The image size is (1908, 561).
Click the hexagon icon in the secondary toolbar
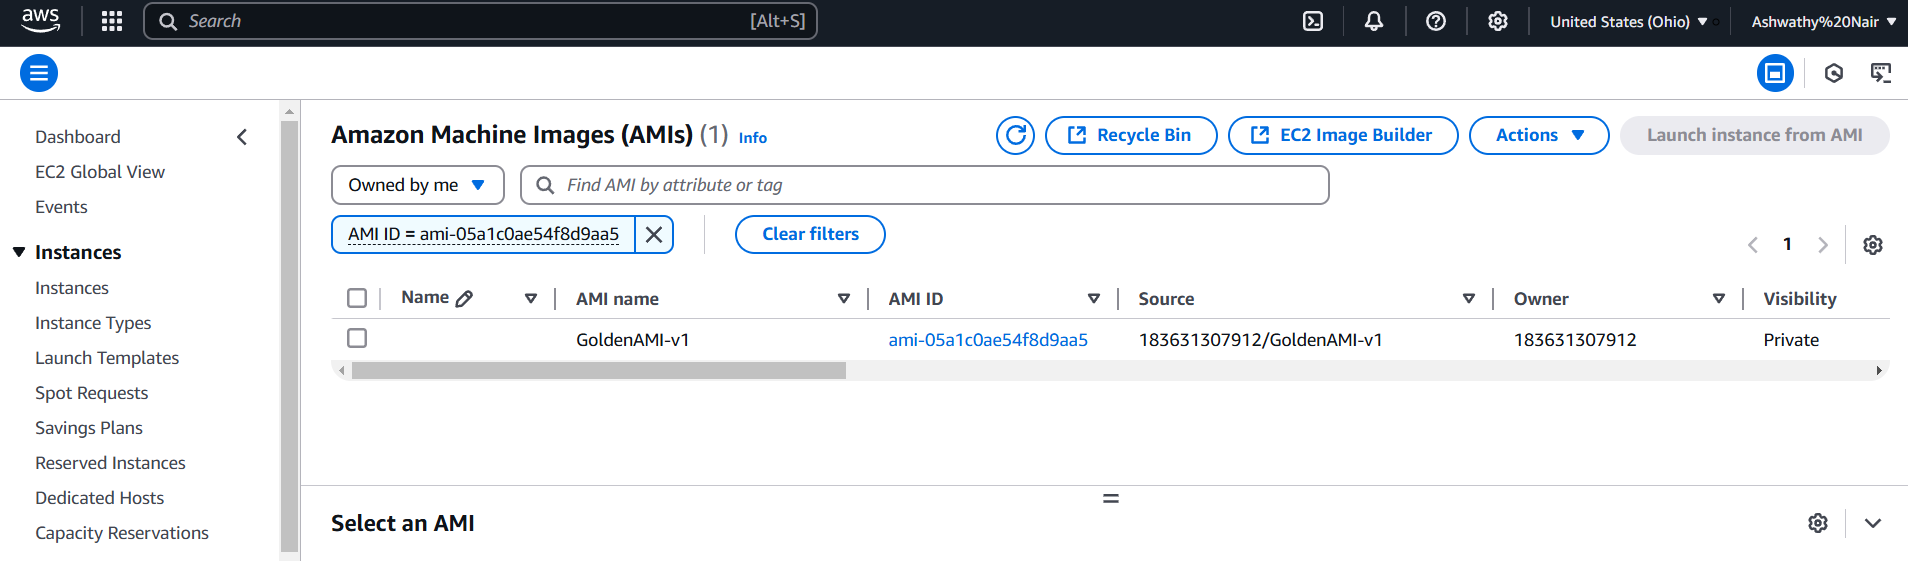click(1833, 73)
